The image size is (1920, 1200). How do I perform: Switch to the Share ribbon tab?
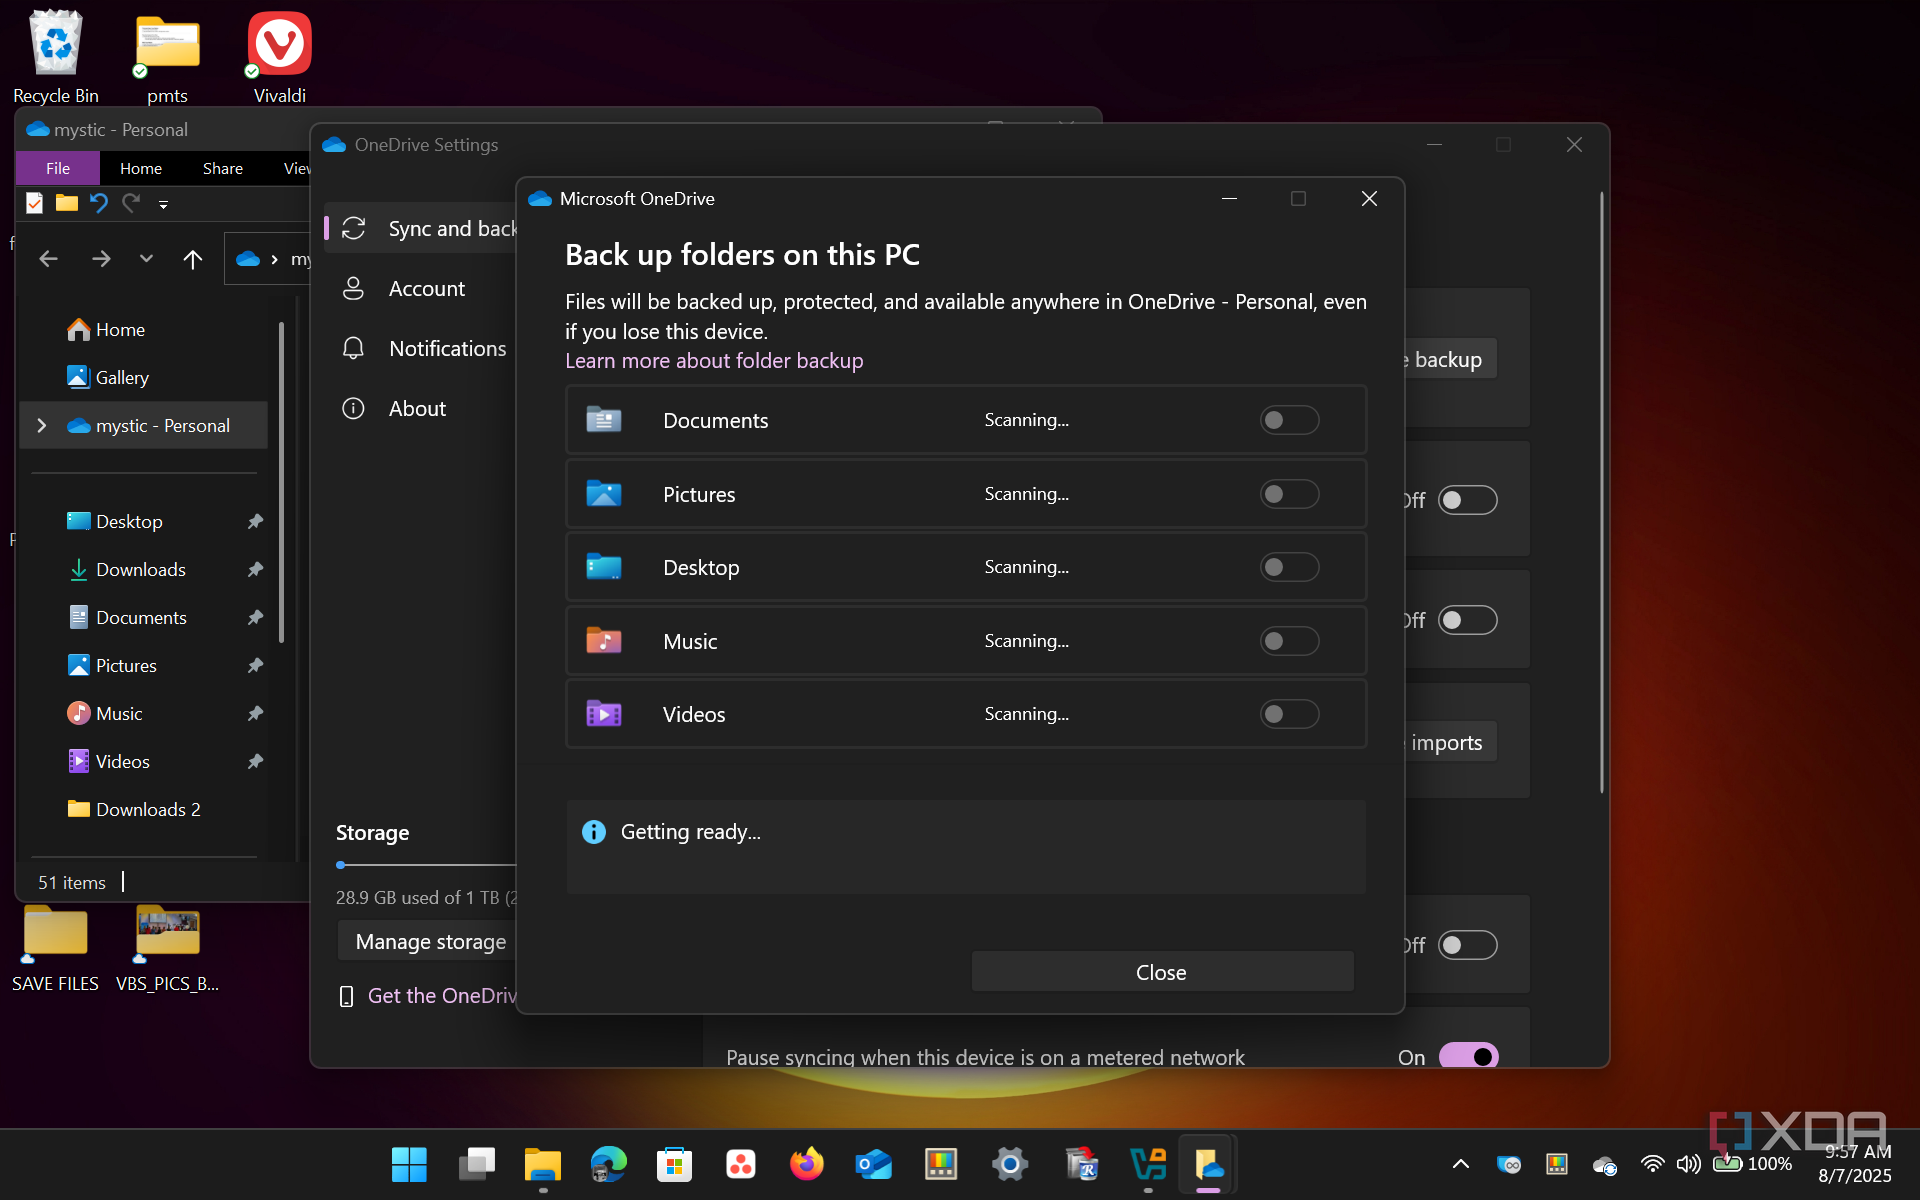tap(223, 168)
